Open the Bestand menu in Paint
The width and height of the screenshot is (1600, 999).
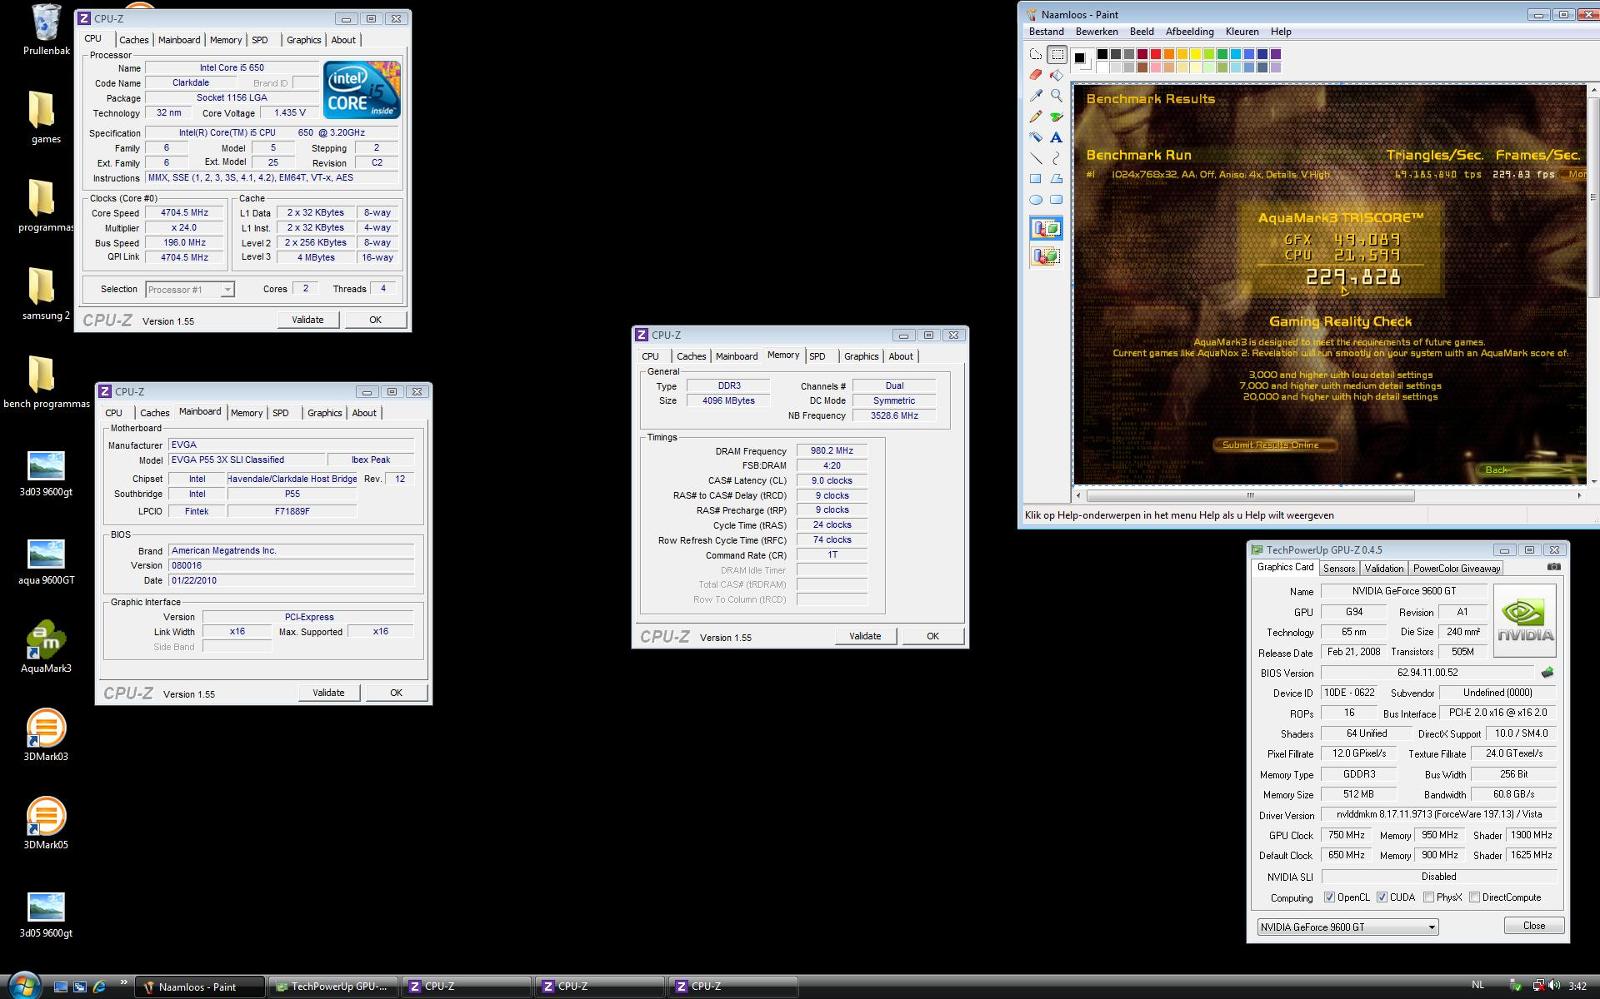1046,31
